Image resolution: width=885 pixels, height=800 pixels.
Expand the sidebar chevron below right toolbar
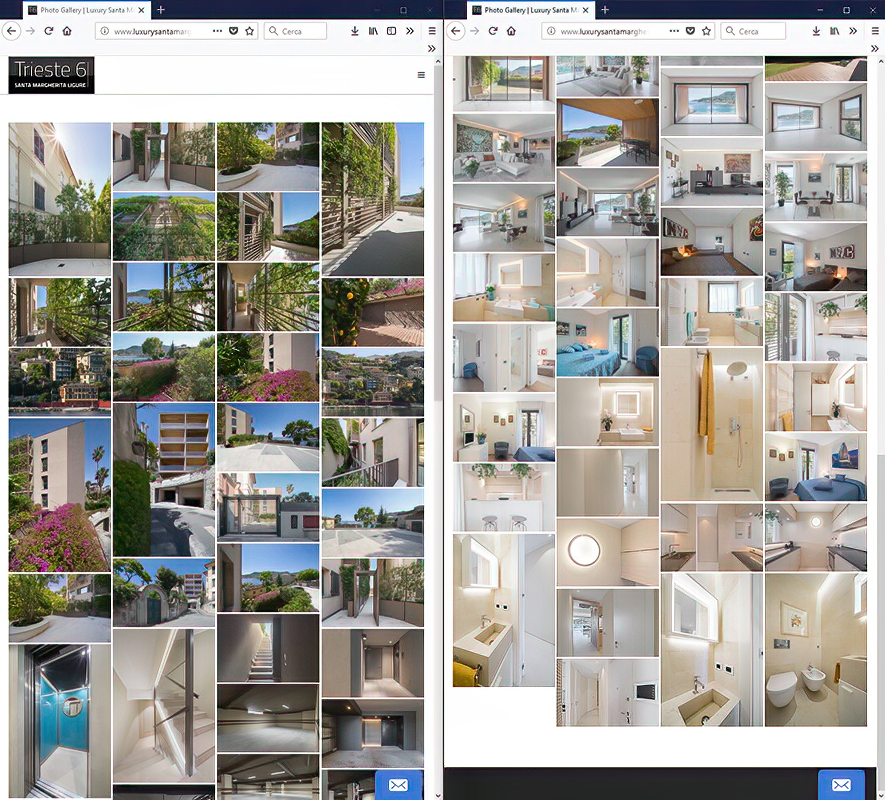(874, 49)
